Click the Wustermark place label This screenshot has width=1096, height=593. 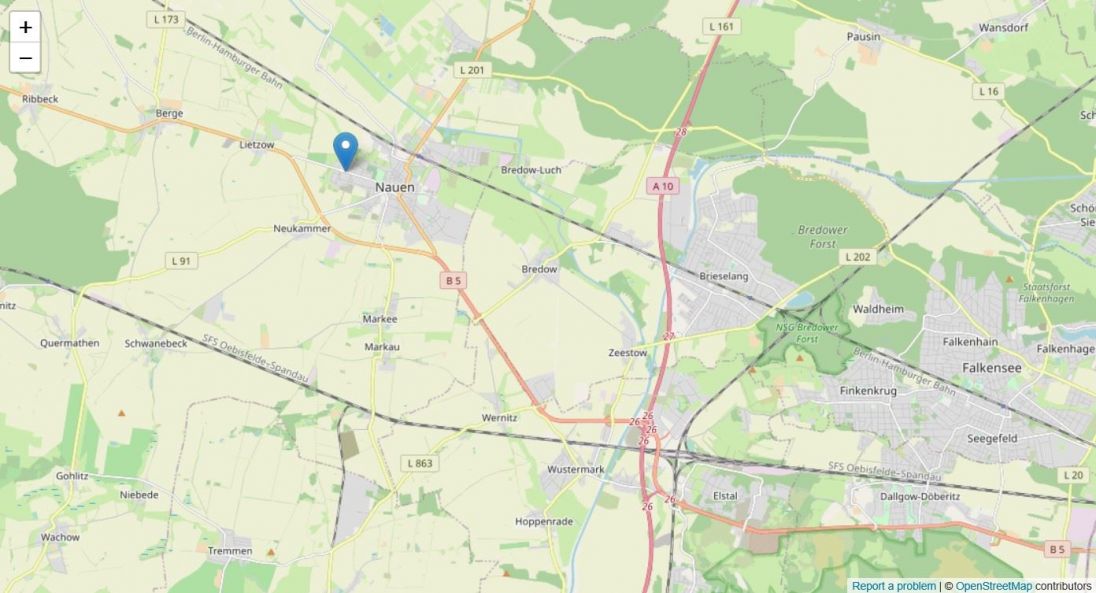(575, 469)
